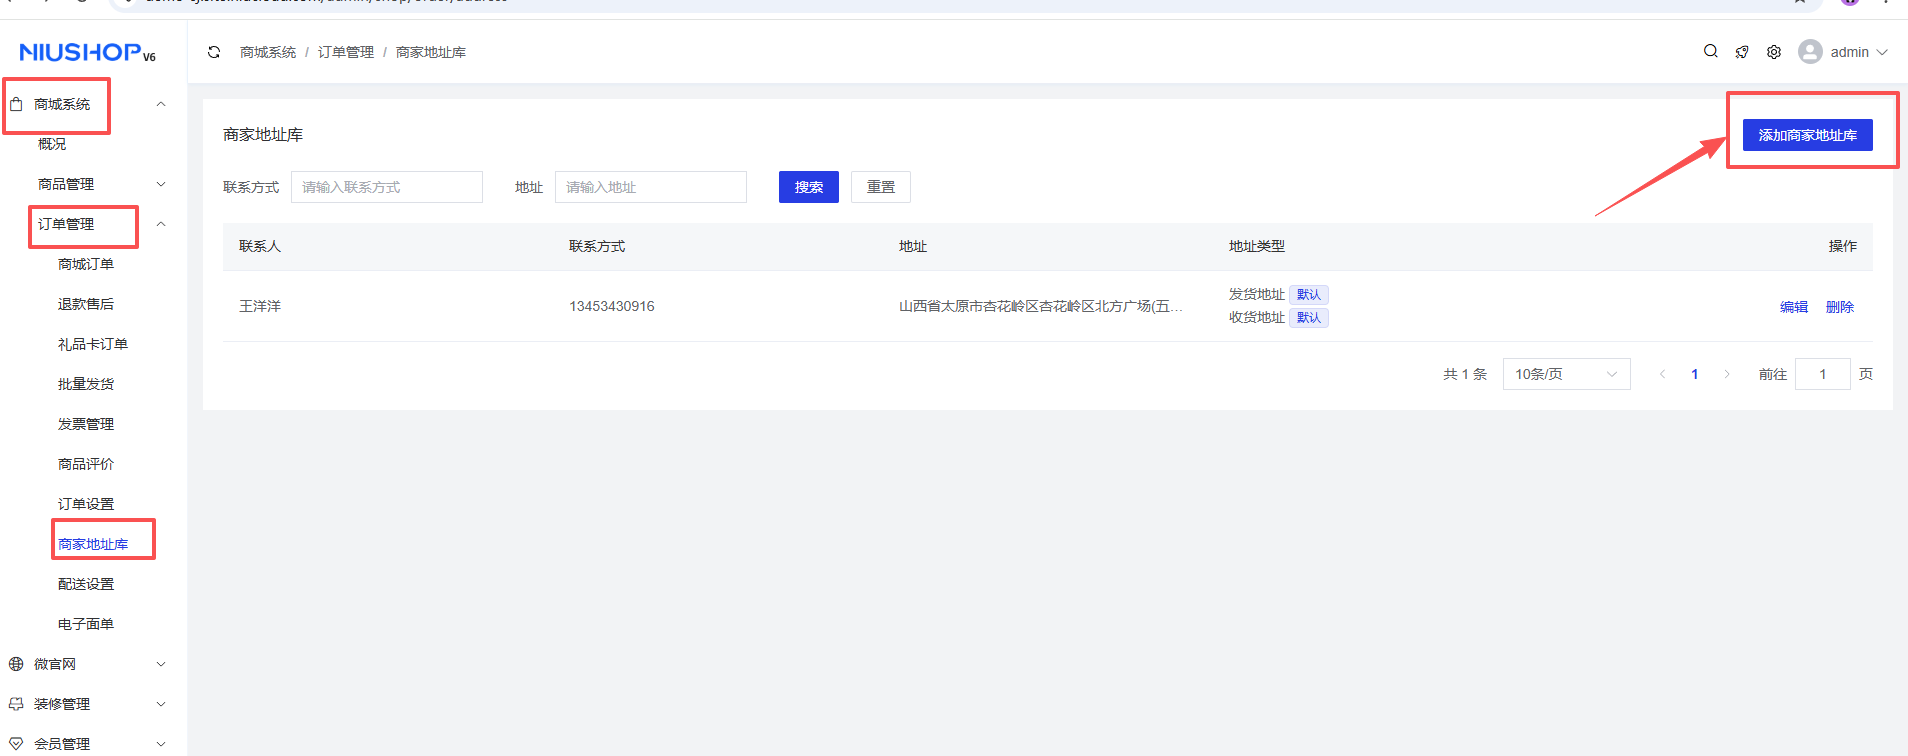Open the admin account dropdown arrow
This screenshot has height=756, width=1908.
pyautogui.click(x=1882, y=52)
